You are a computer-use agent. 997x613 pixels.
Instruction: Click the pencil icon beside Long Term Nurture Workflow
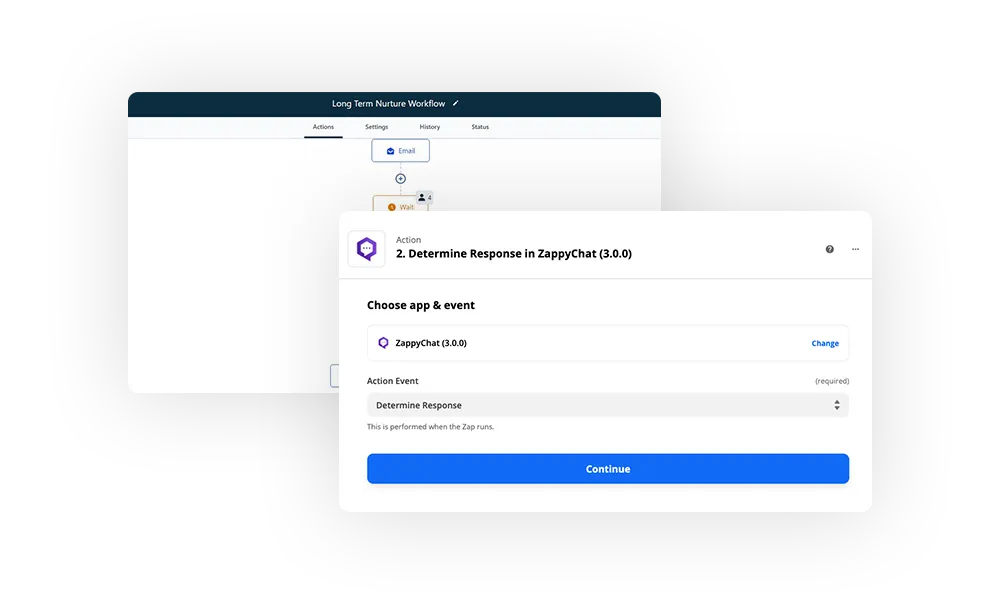click(x=455, y=103)
